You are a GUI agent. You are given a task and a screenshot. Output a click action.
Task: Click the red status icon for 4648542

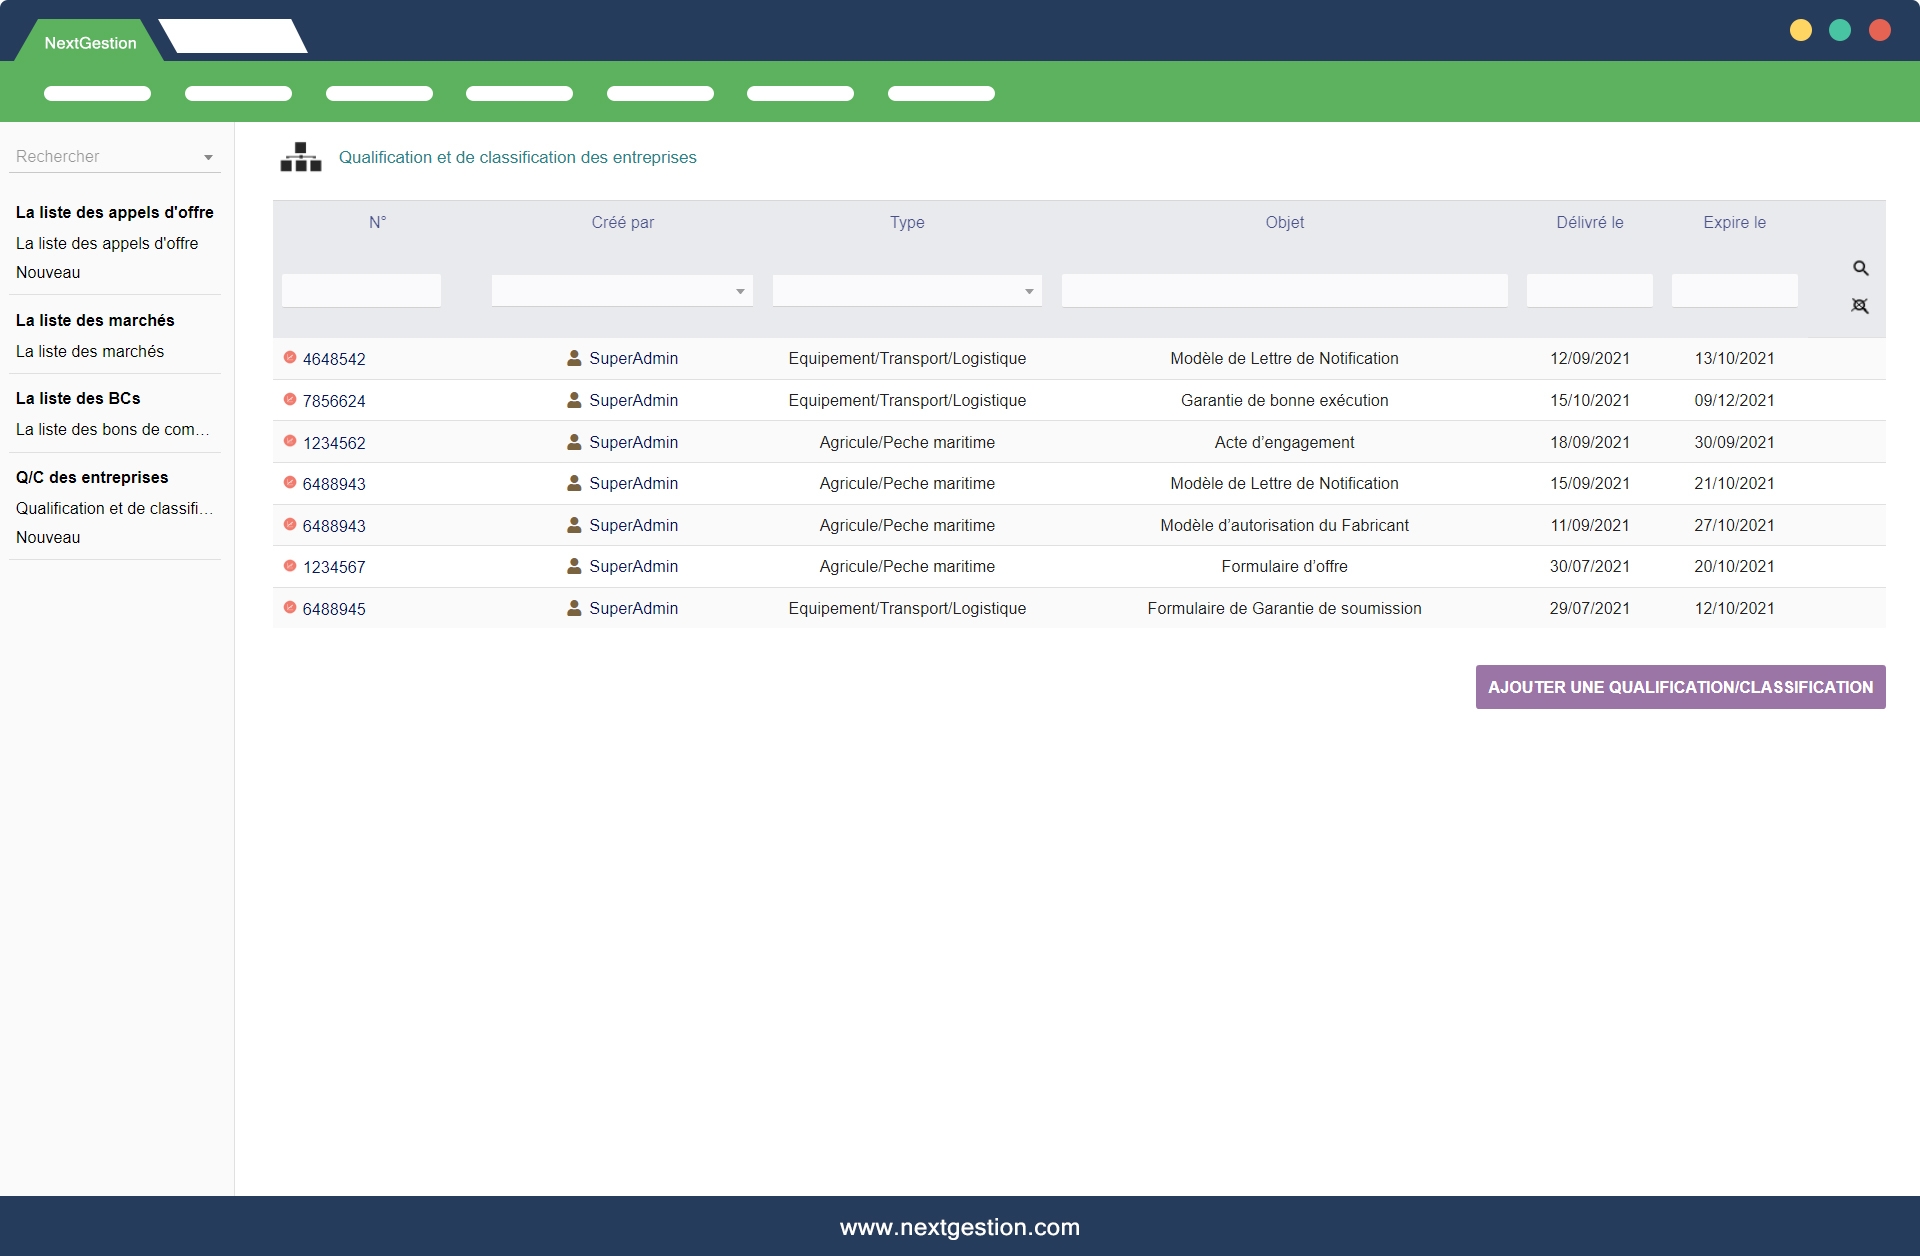click(x=290, y=357)
